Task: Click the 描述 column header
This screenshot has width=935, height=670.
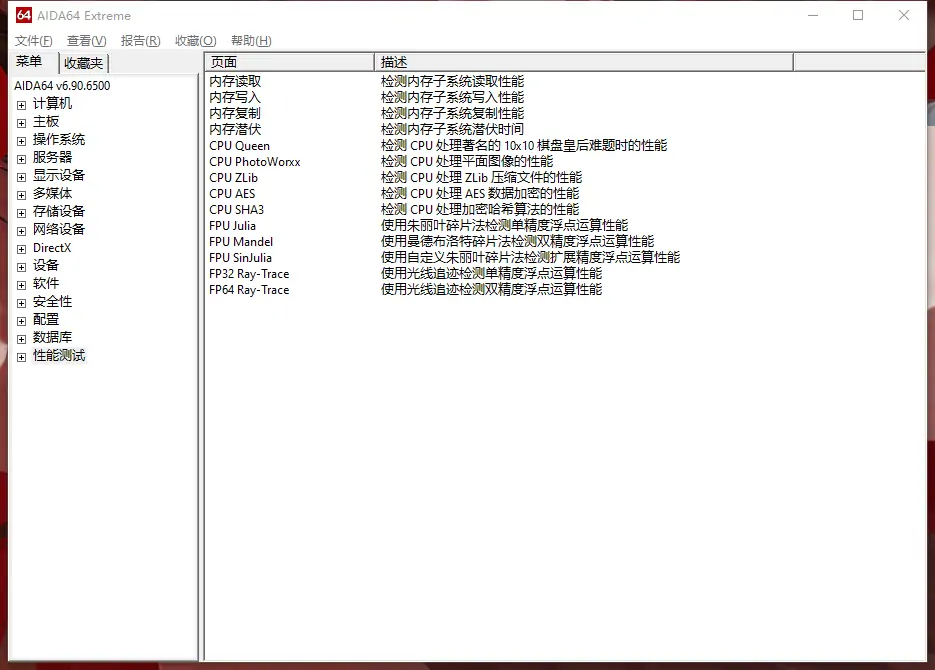Action: pyautogui.click(x=395, y=61)
